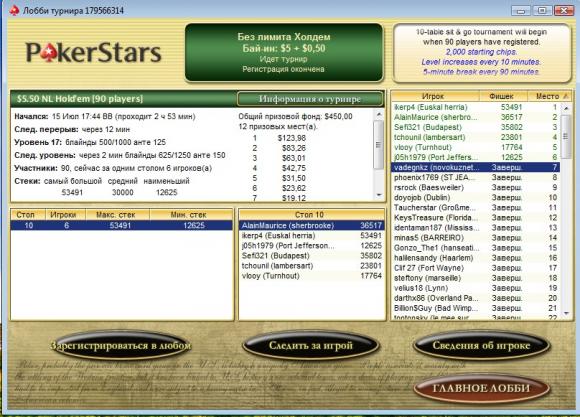Sort players by Игрок column header
580x417 pixels.
click(436, 96)
